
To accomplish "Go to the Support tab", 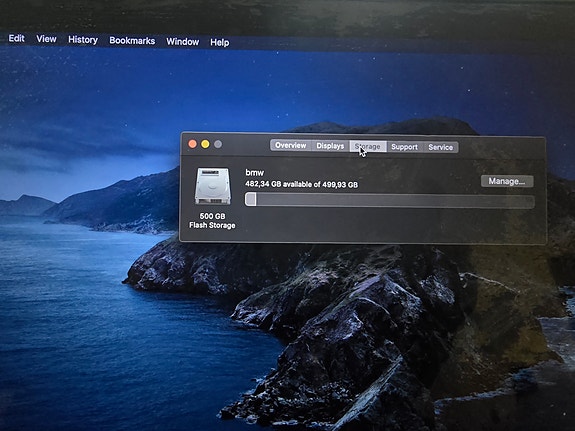I will click(404, 147).
